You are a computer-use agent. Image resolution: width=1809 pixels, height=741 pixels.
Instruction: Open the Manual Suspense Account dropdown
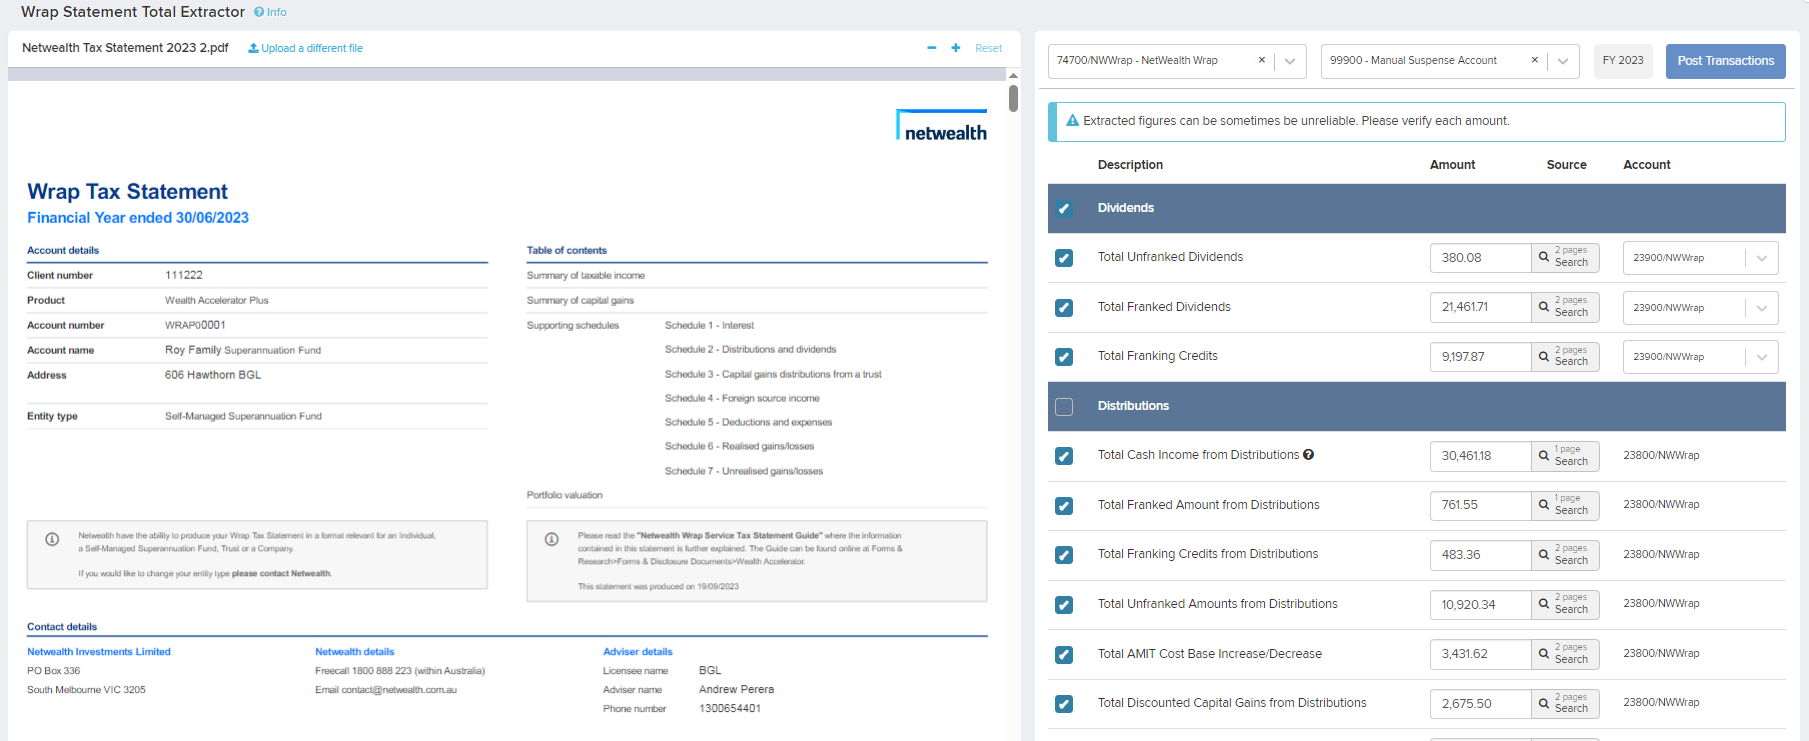point(1562,61)
